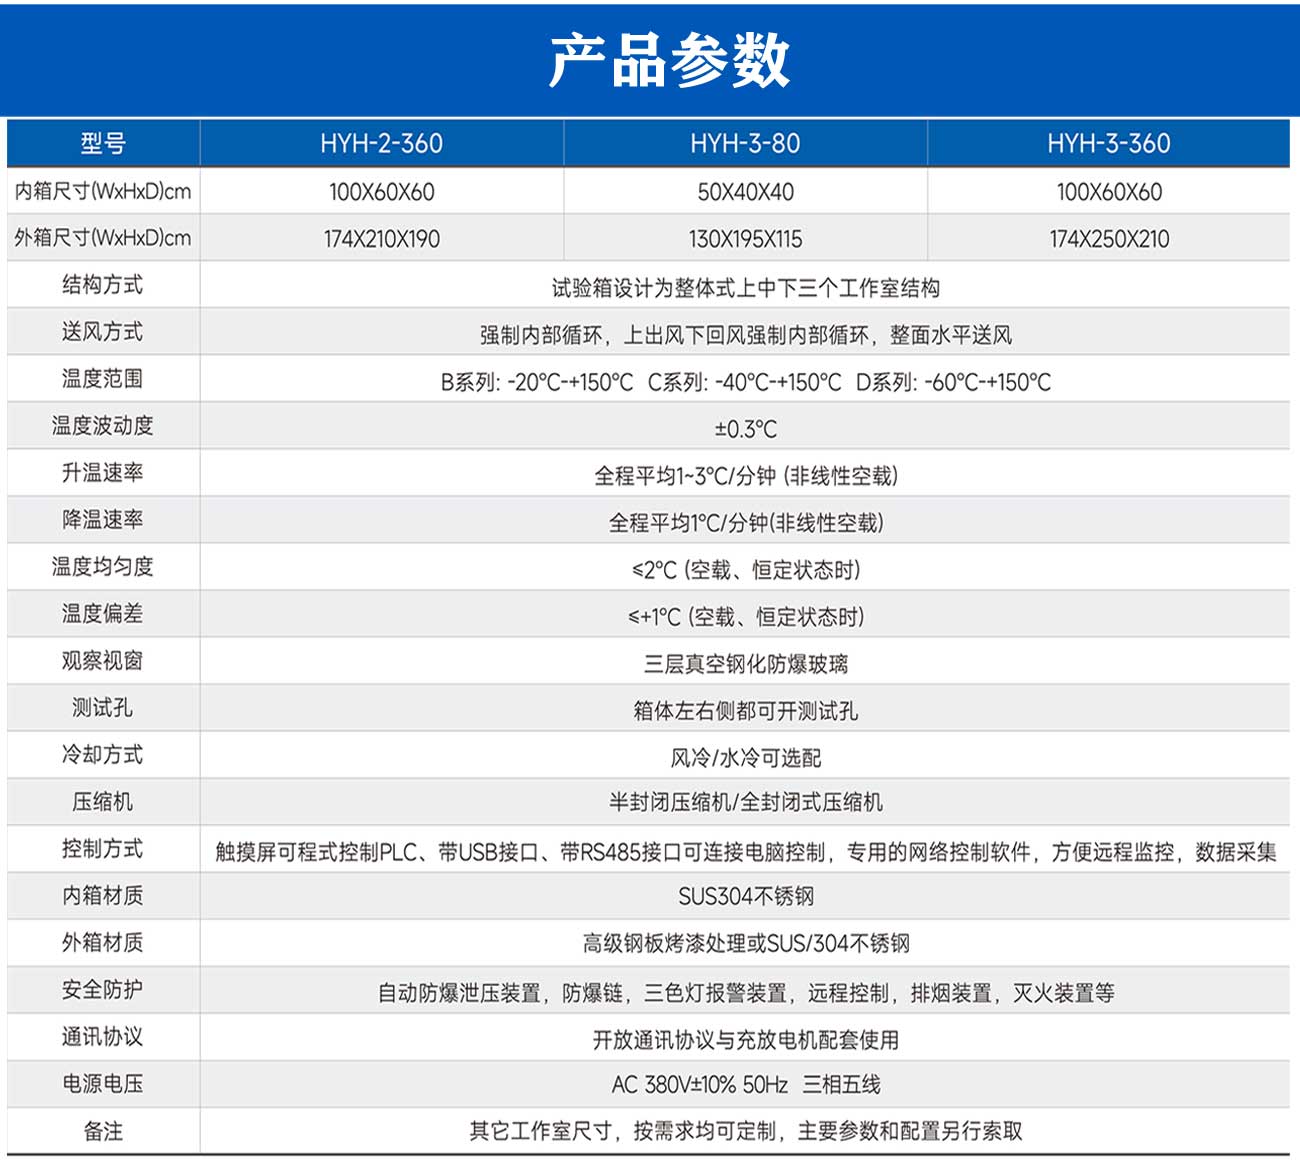1300x1166 pixels.
Task: Click the 100X60X60 value under HYH-3-360
Action: (x=1108, y=192)
